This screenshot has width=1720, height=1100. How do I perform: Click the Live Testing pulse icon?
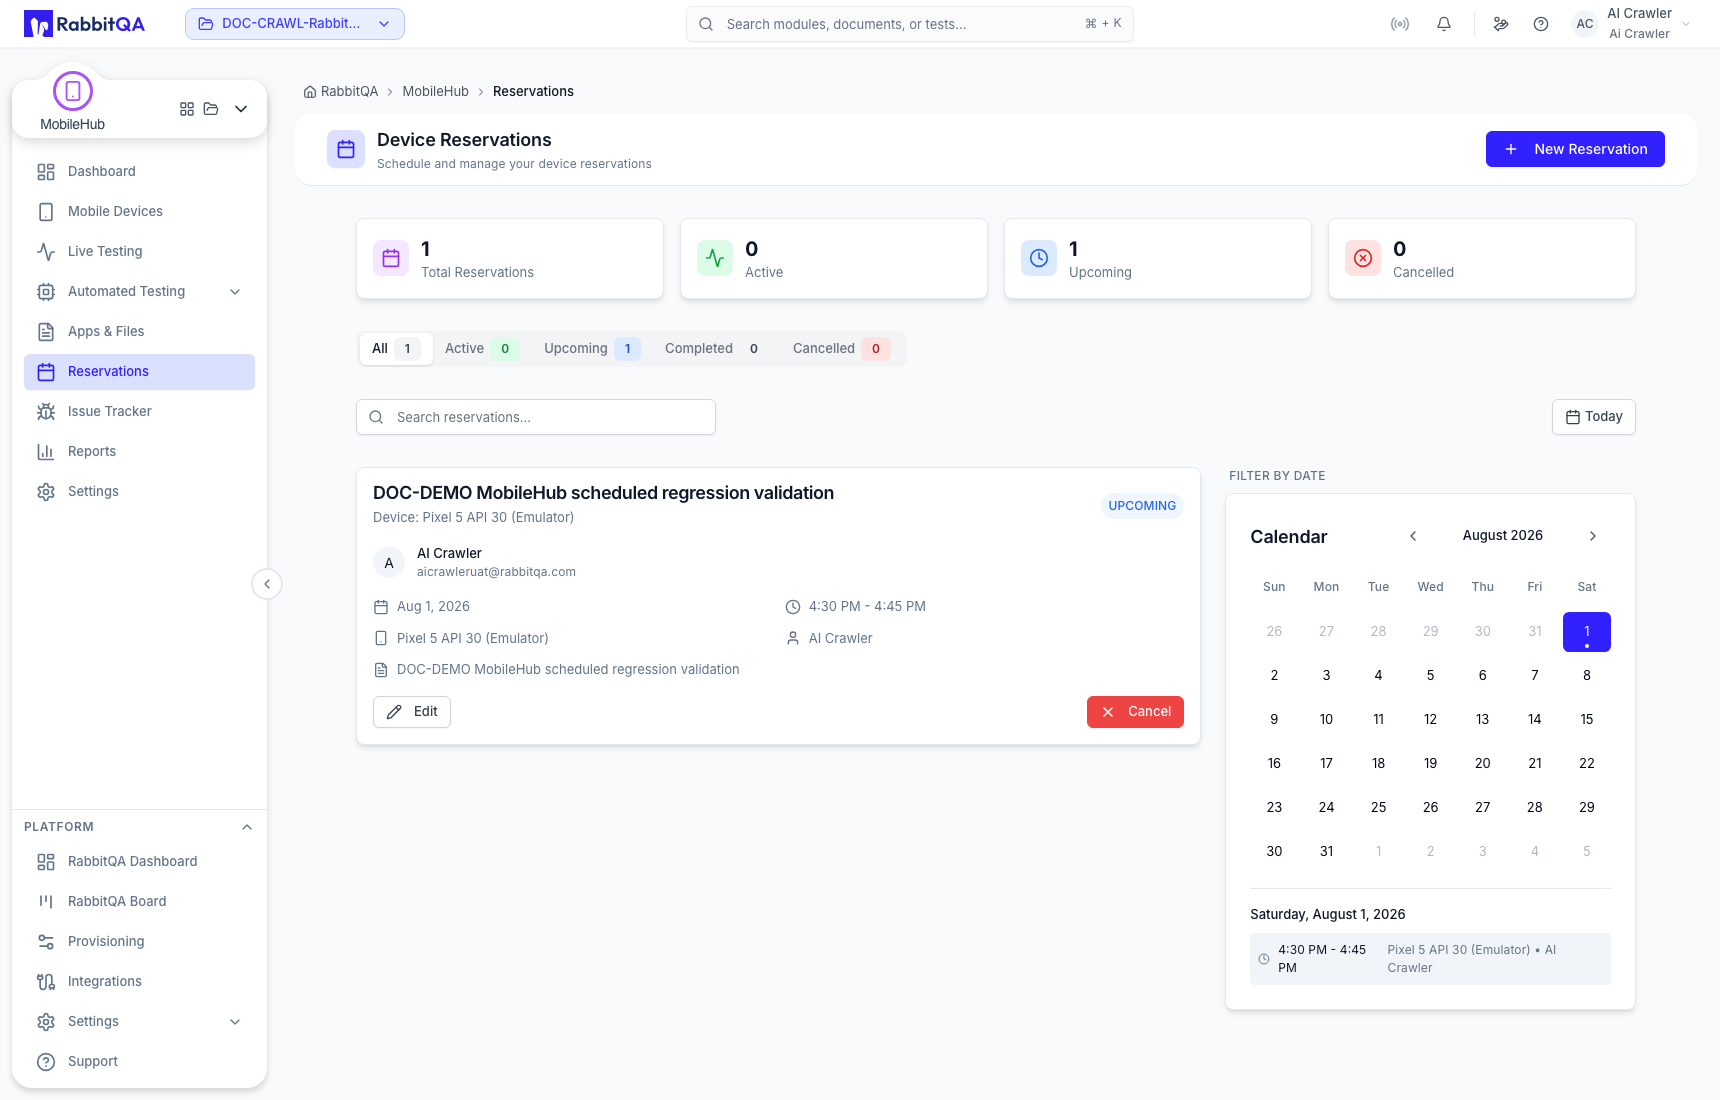46,252
